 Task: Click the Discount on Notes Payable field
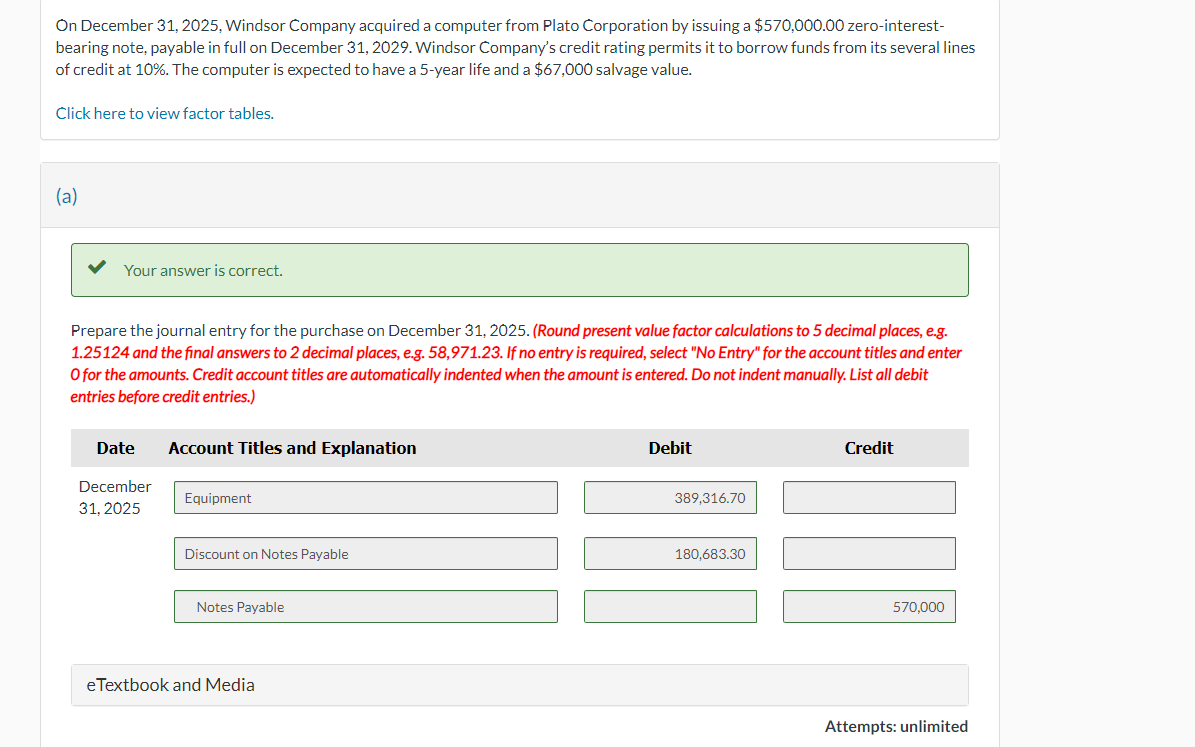pyautogui.click(x=366, y=554)
